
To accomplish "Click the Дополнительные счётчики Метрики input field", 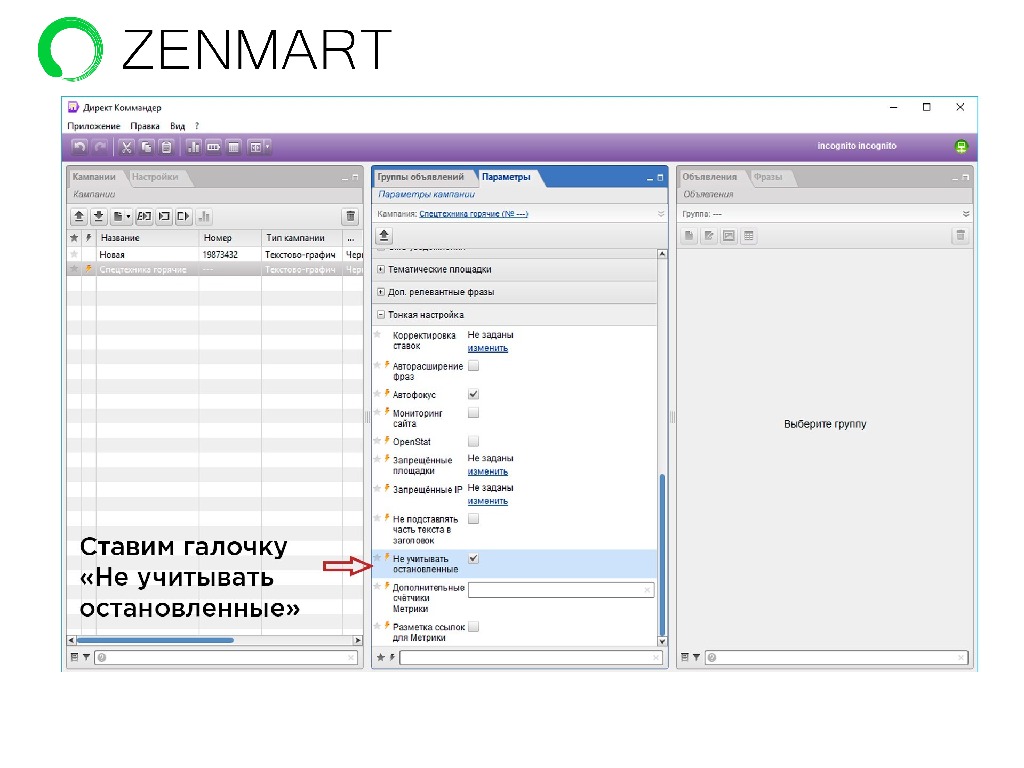I will click(x=561, y=590).
